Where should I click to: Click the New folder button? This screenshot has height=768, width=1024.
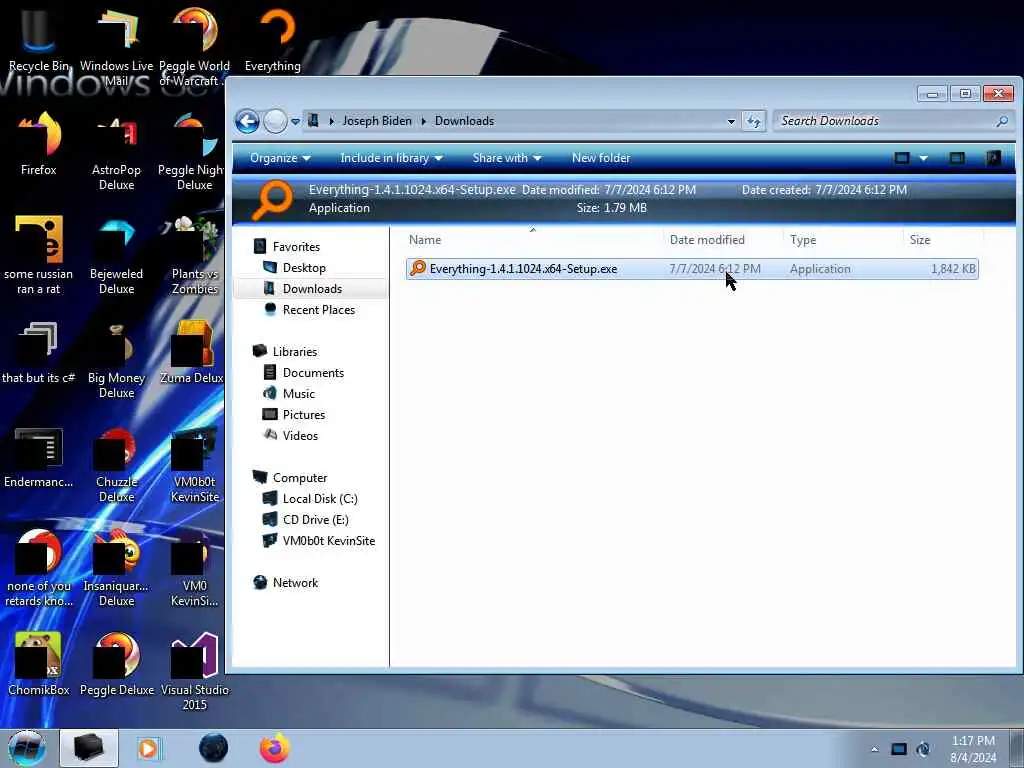(x=601, y=158)
